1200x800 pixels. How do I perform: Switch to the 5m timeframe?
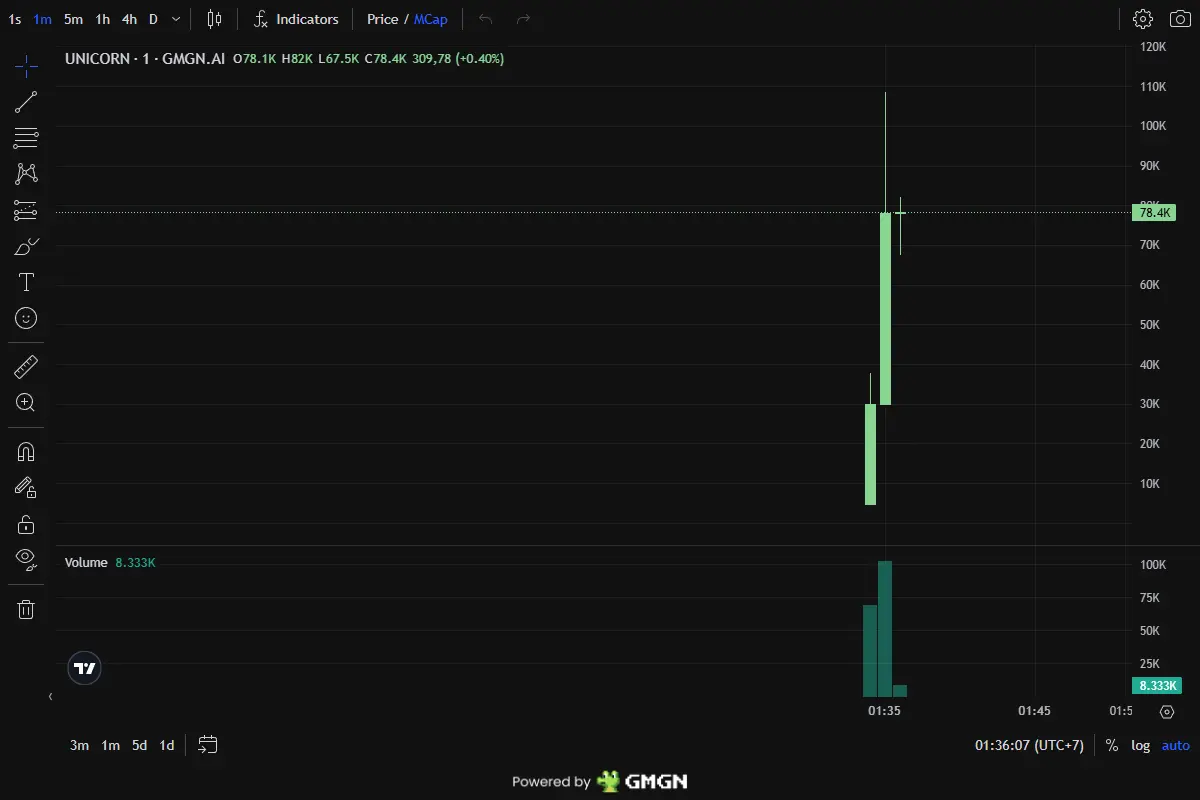pos(73,19)
